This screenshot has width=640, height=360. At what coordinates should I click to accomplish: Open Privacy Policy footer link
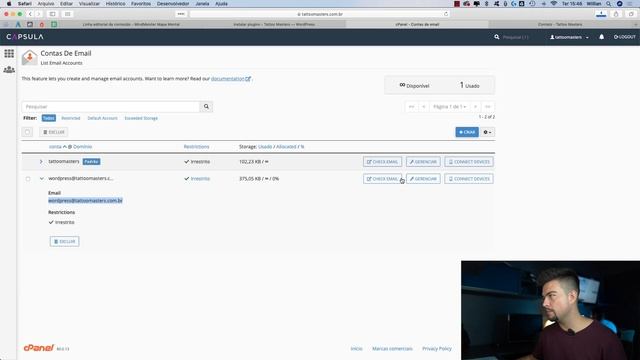coord(437,349)
